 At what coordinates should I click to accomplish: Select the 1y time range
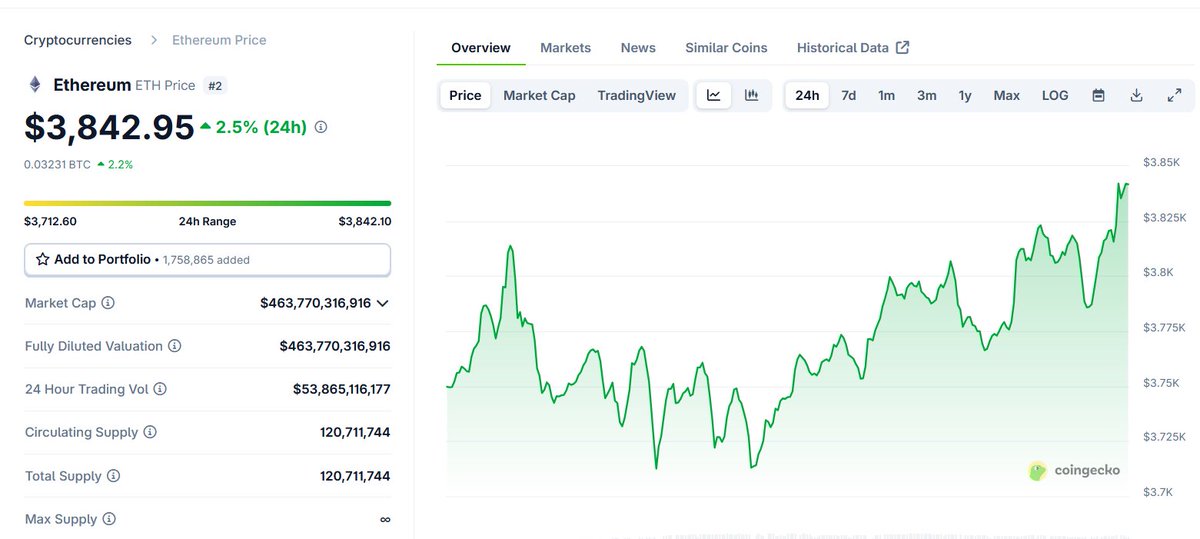coord(965,95)
